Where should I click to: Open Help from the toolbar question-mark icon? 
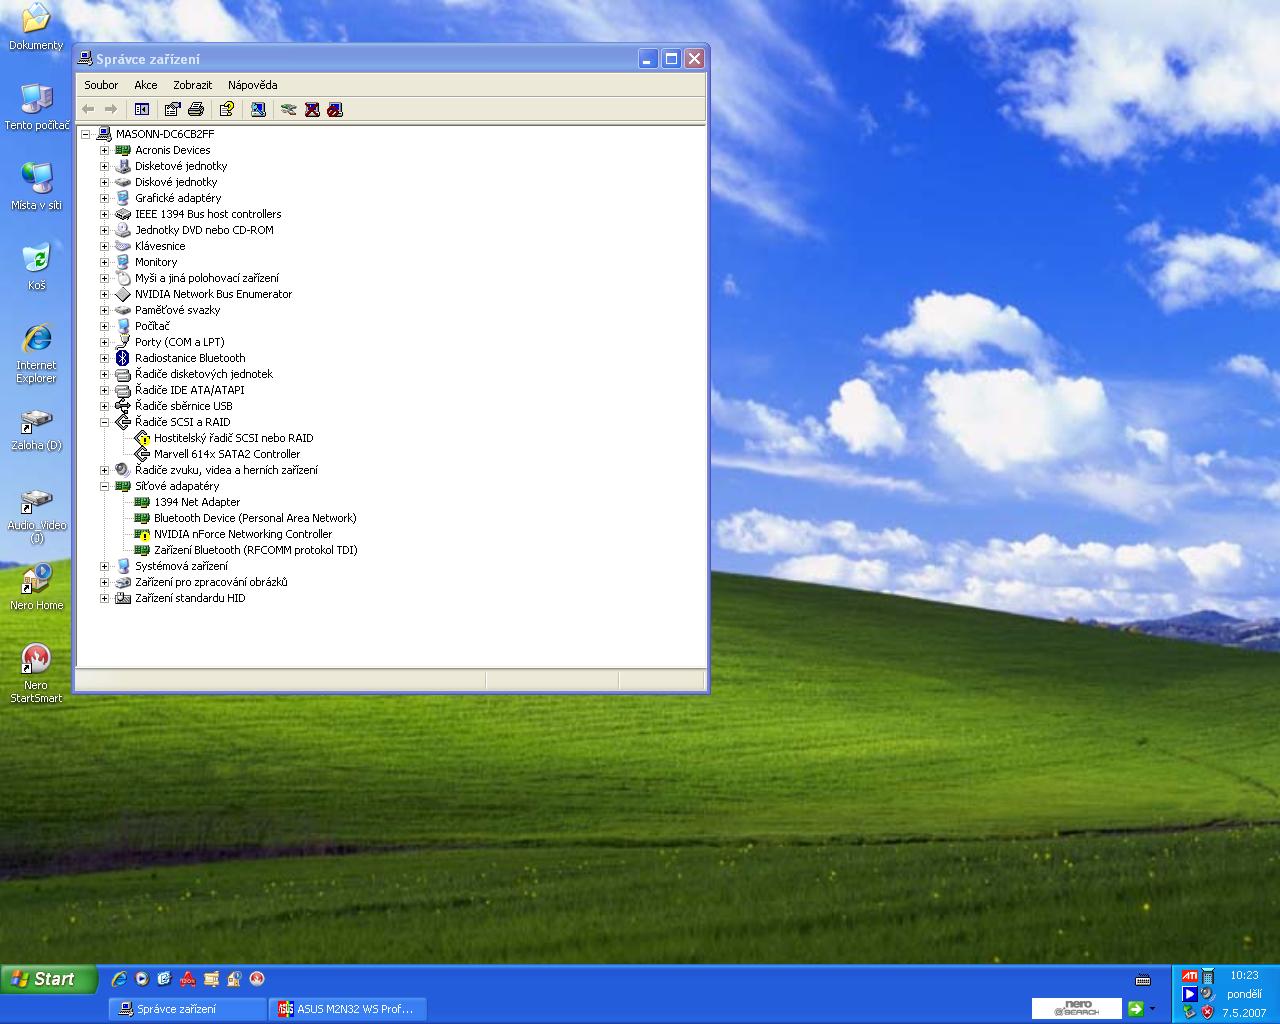[227, 109]
